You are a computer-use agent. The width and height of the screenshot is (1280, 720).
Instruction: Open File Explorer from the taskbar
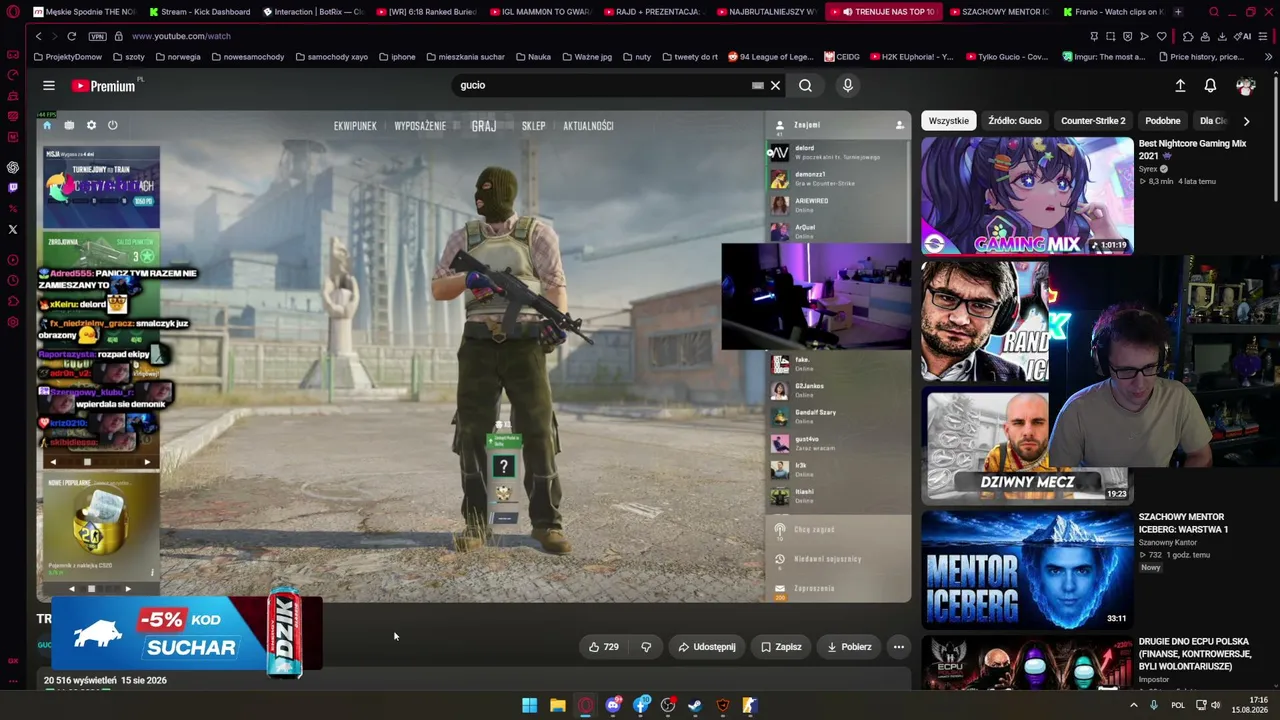click(x=558, y=705)
